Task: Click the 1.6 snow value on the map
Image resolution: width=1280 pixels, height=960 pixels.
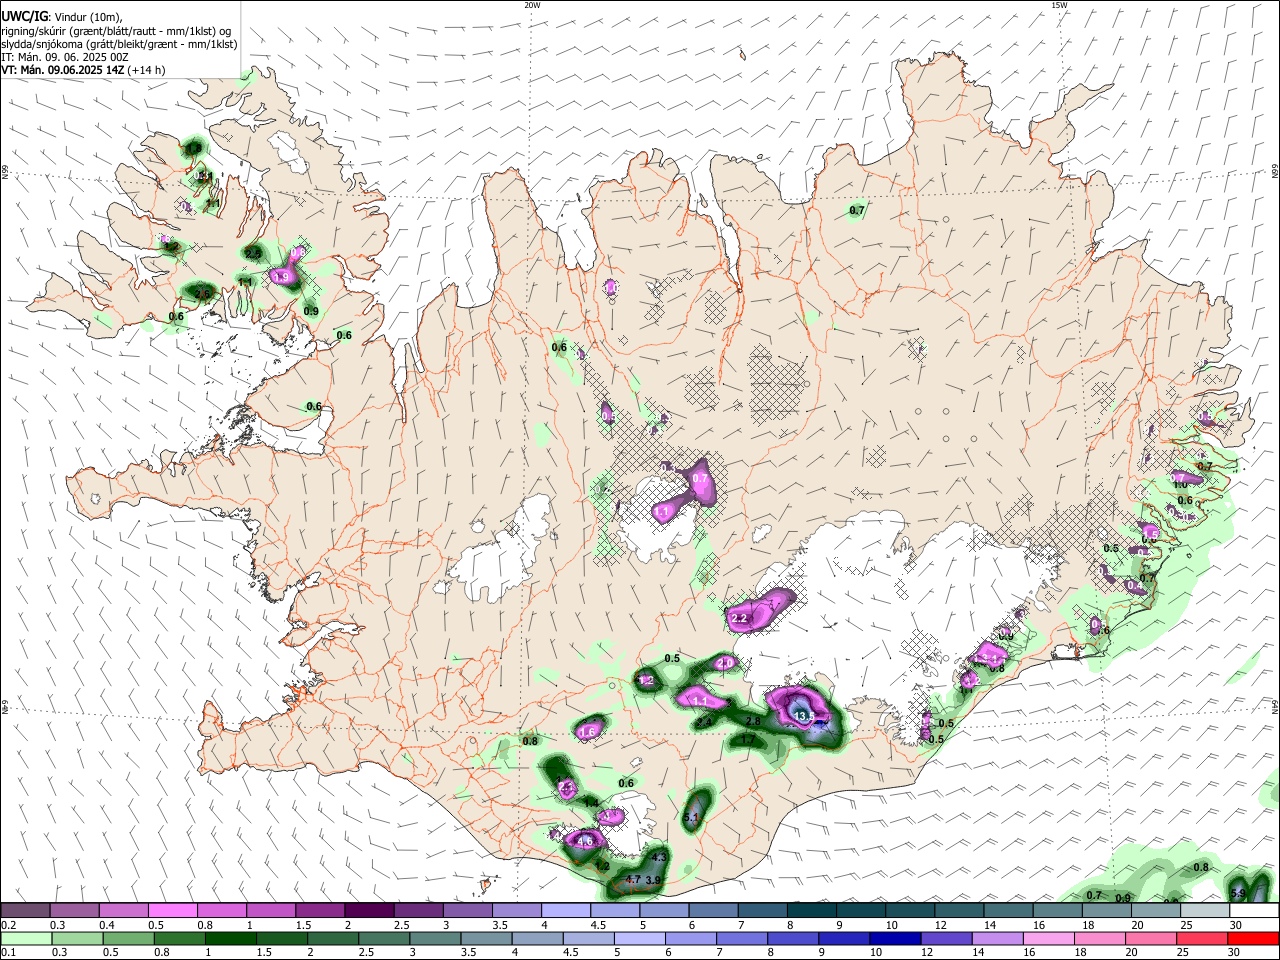Action: point(588,732)
